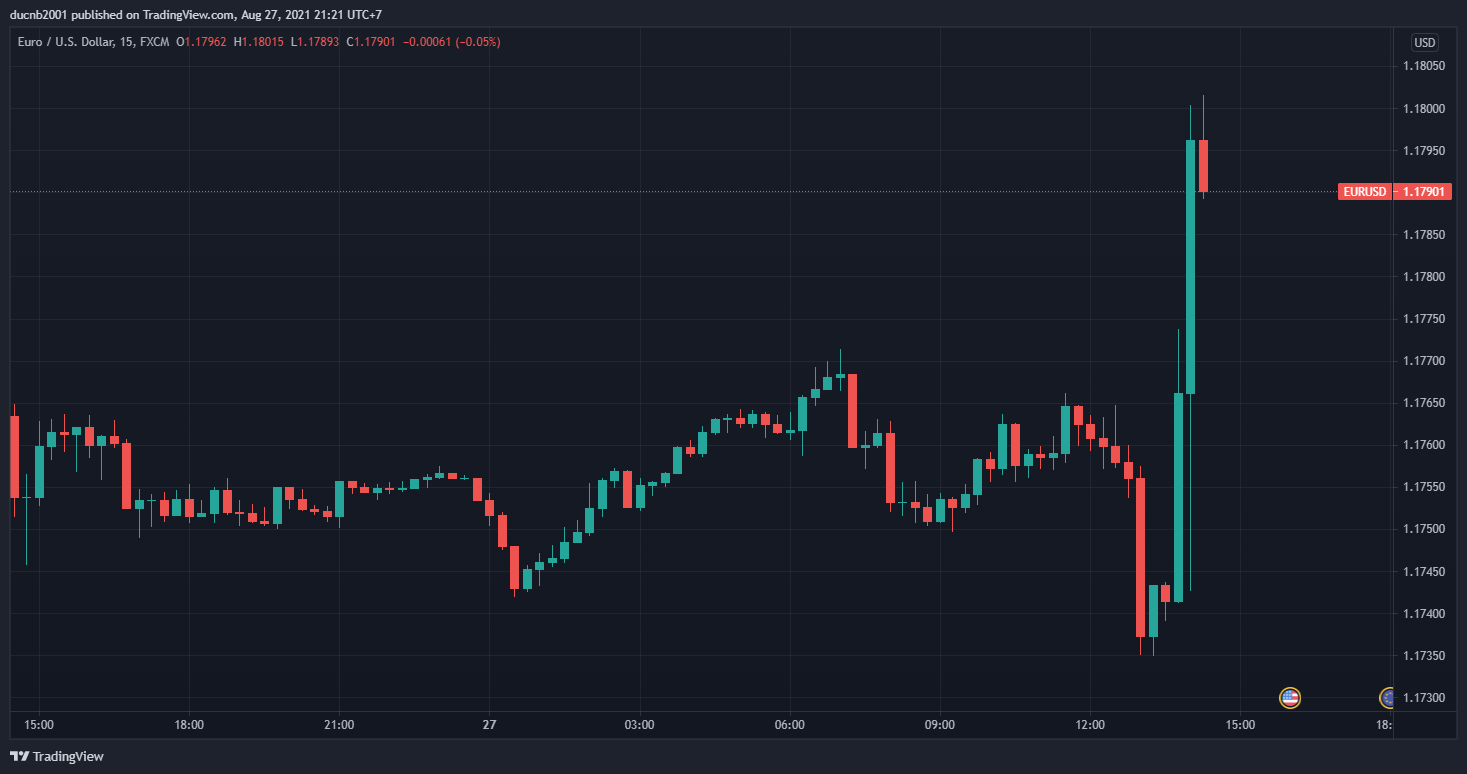Select the 03:00 marker on the time axis
This screenshot has width=1467, height=774.
(x=639, y=724)
